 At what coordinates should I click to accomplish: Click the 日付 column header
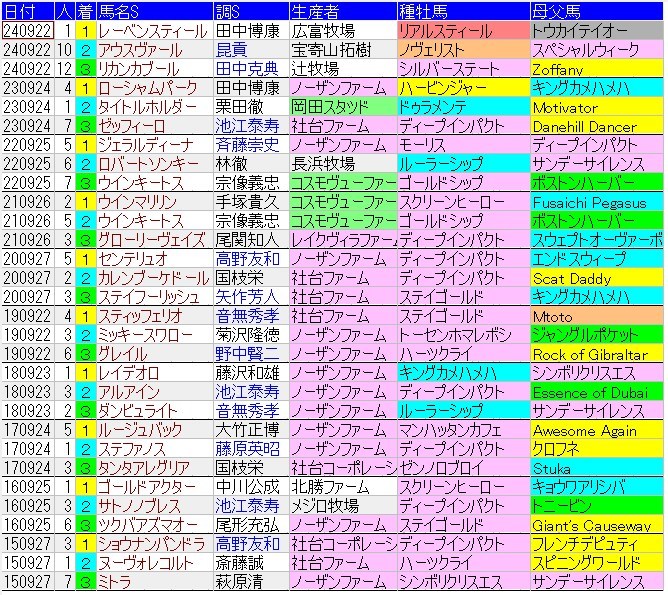coord(28,11)
